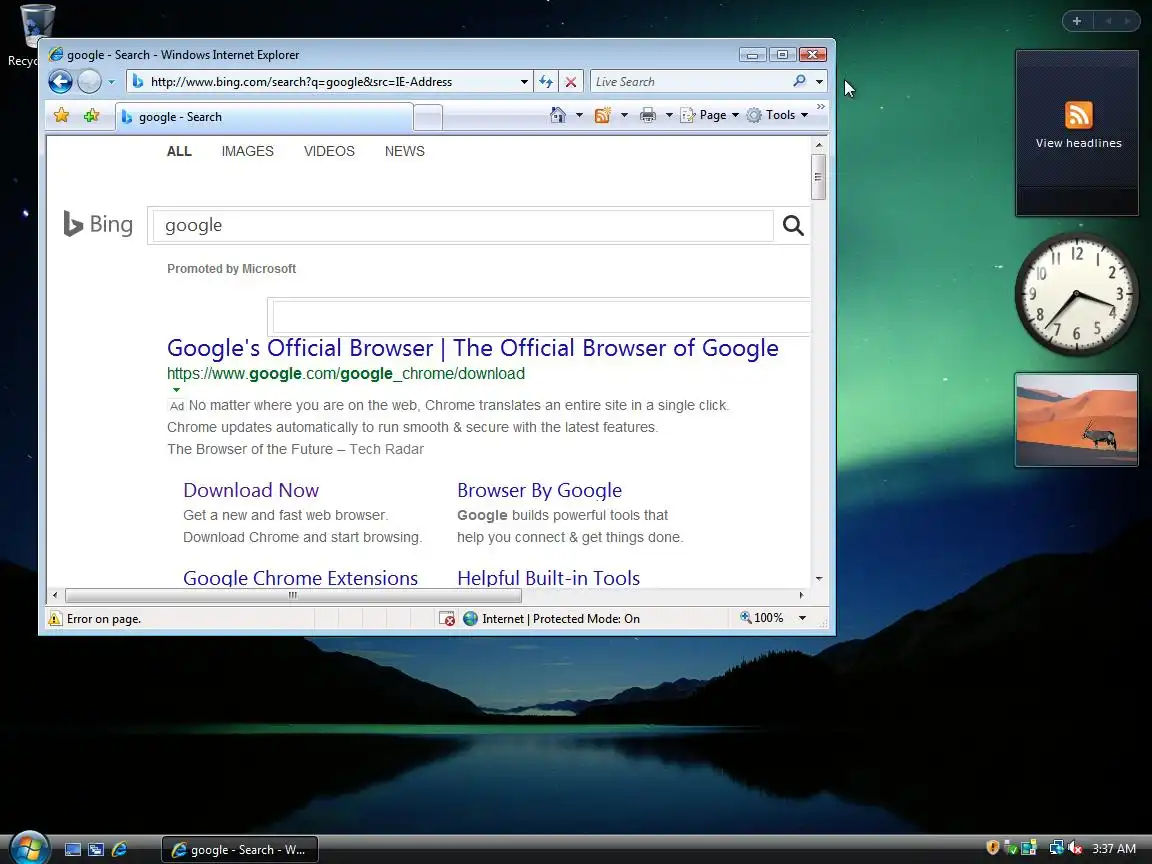This screenshot has width=1152, height=864.
Task: Click the IE Forward arrow button
Action: point(90,82)
